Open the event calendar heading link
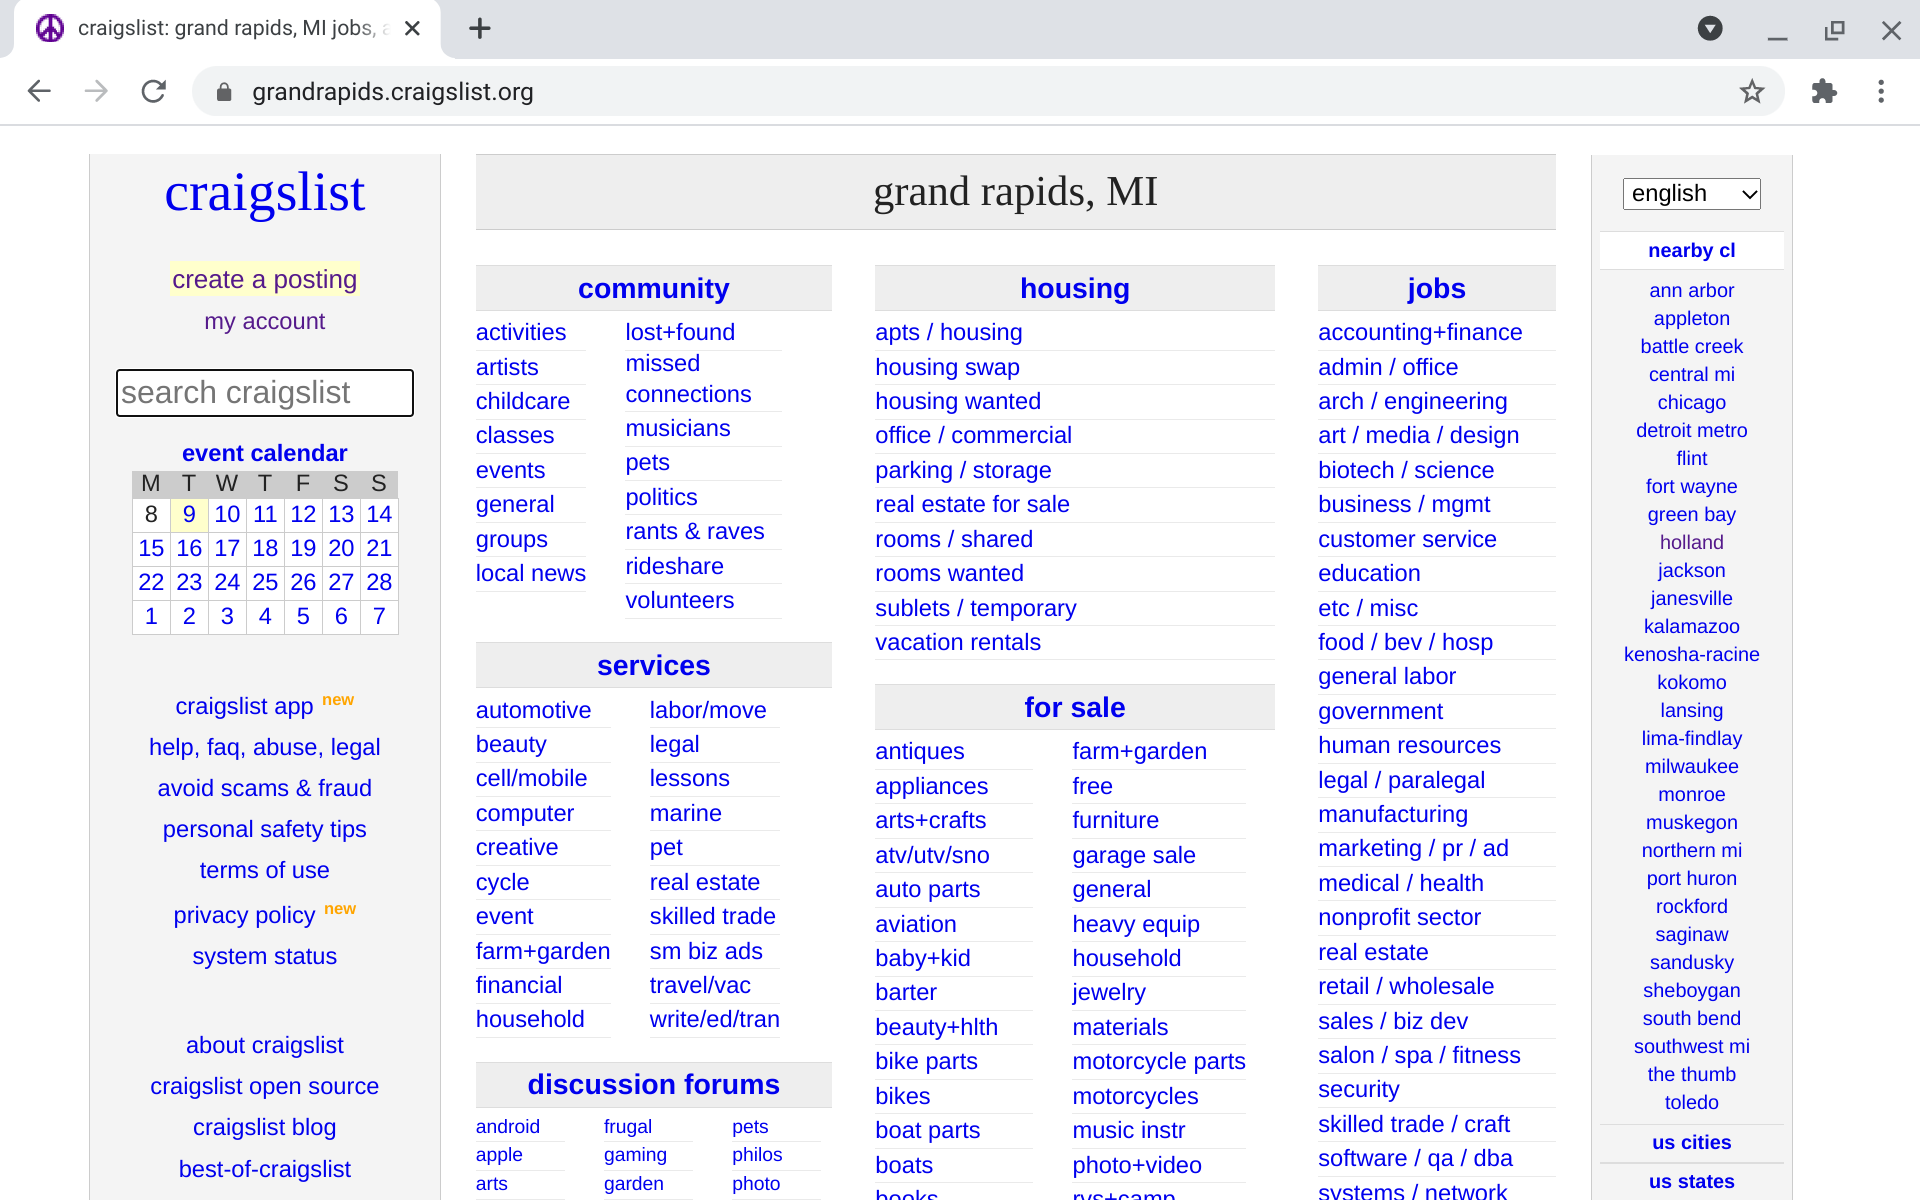The height and width of the screenshot is (1200, 1920). click(264, 453)
